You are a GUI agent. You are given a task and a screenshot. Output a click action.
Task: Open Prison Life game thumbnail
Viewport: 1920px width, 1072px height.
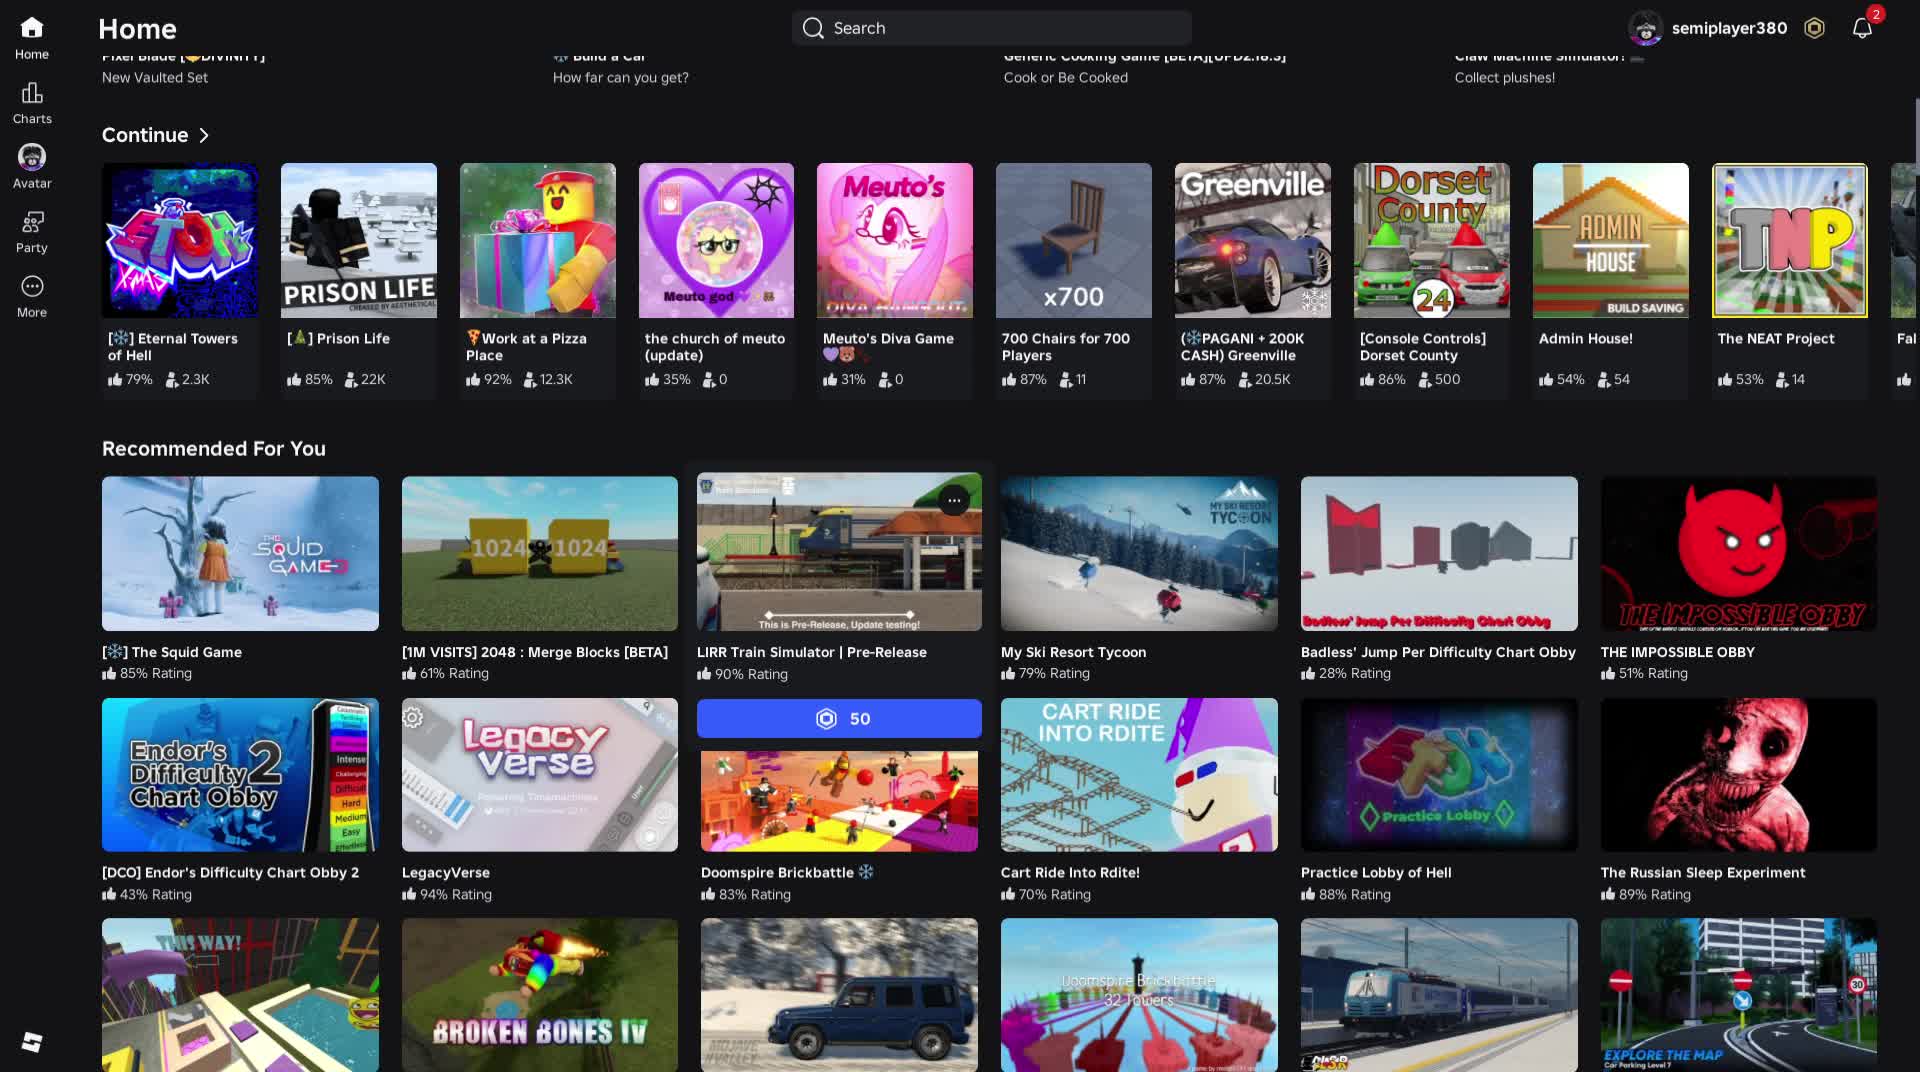[359, 240]
